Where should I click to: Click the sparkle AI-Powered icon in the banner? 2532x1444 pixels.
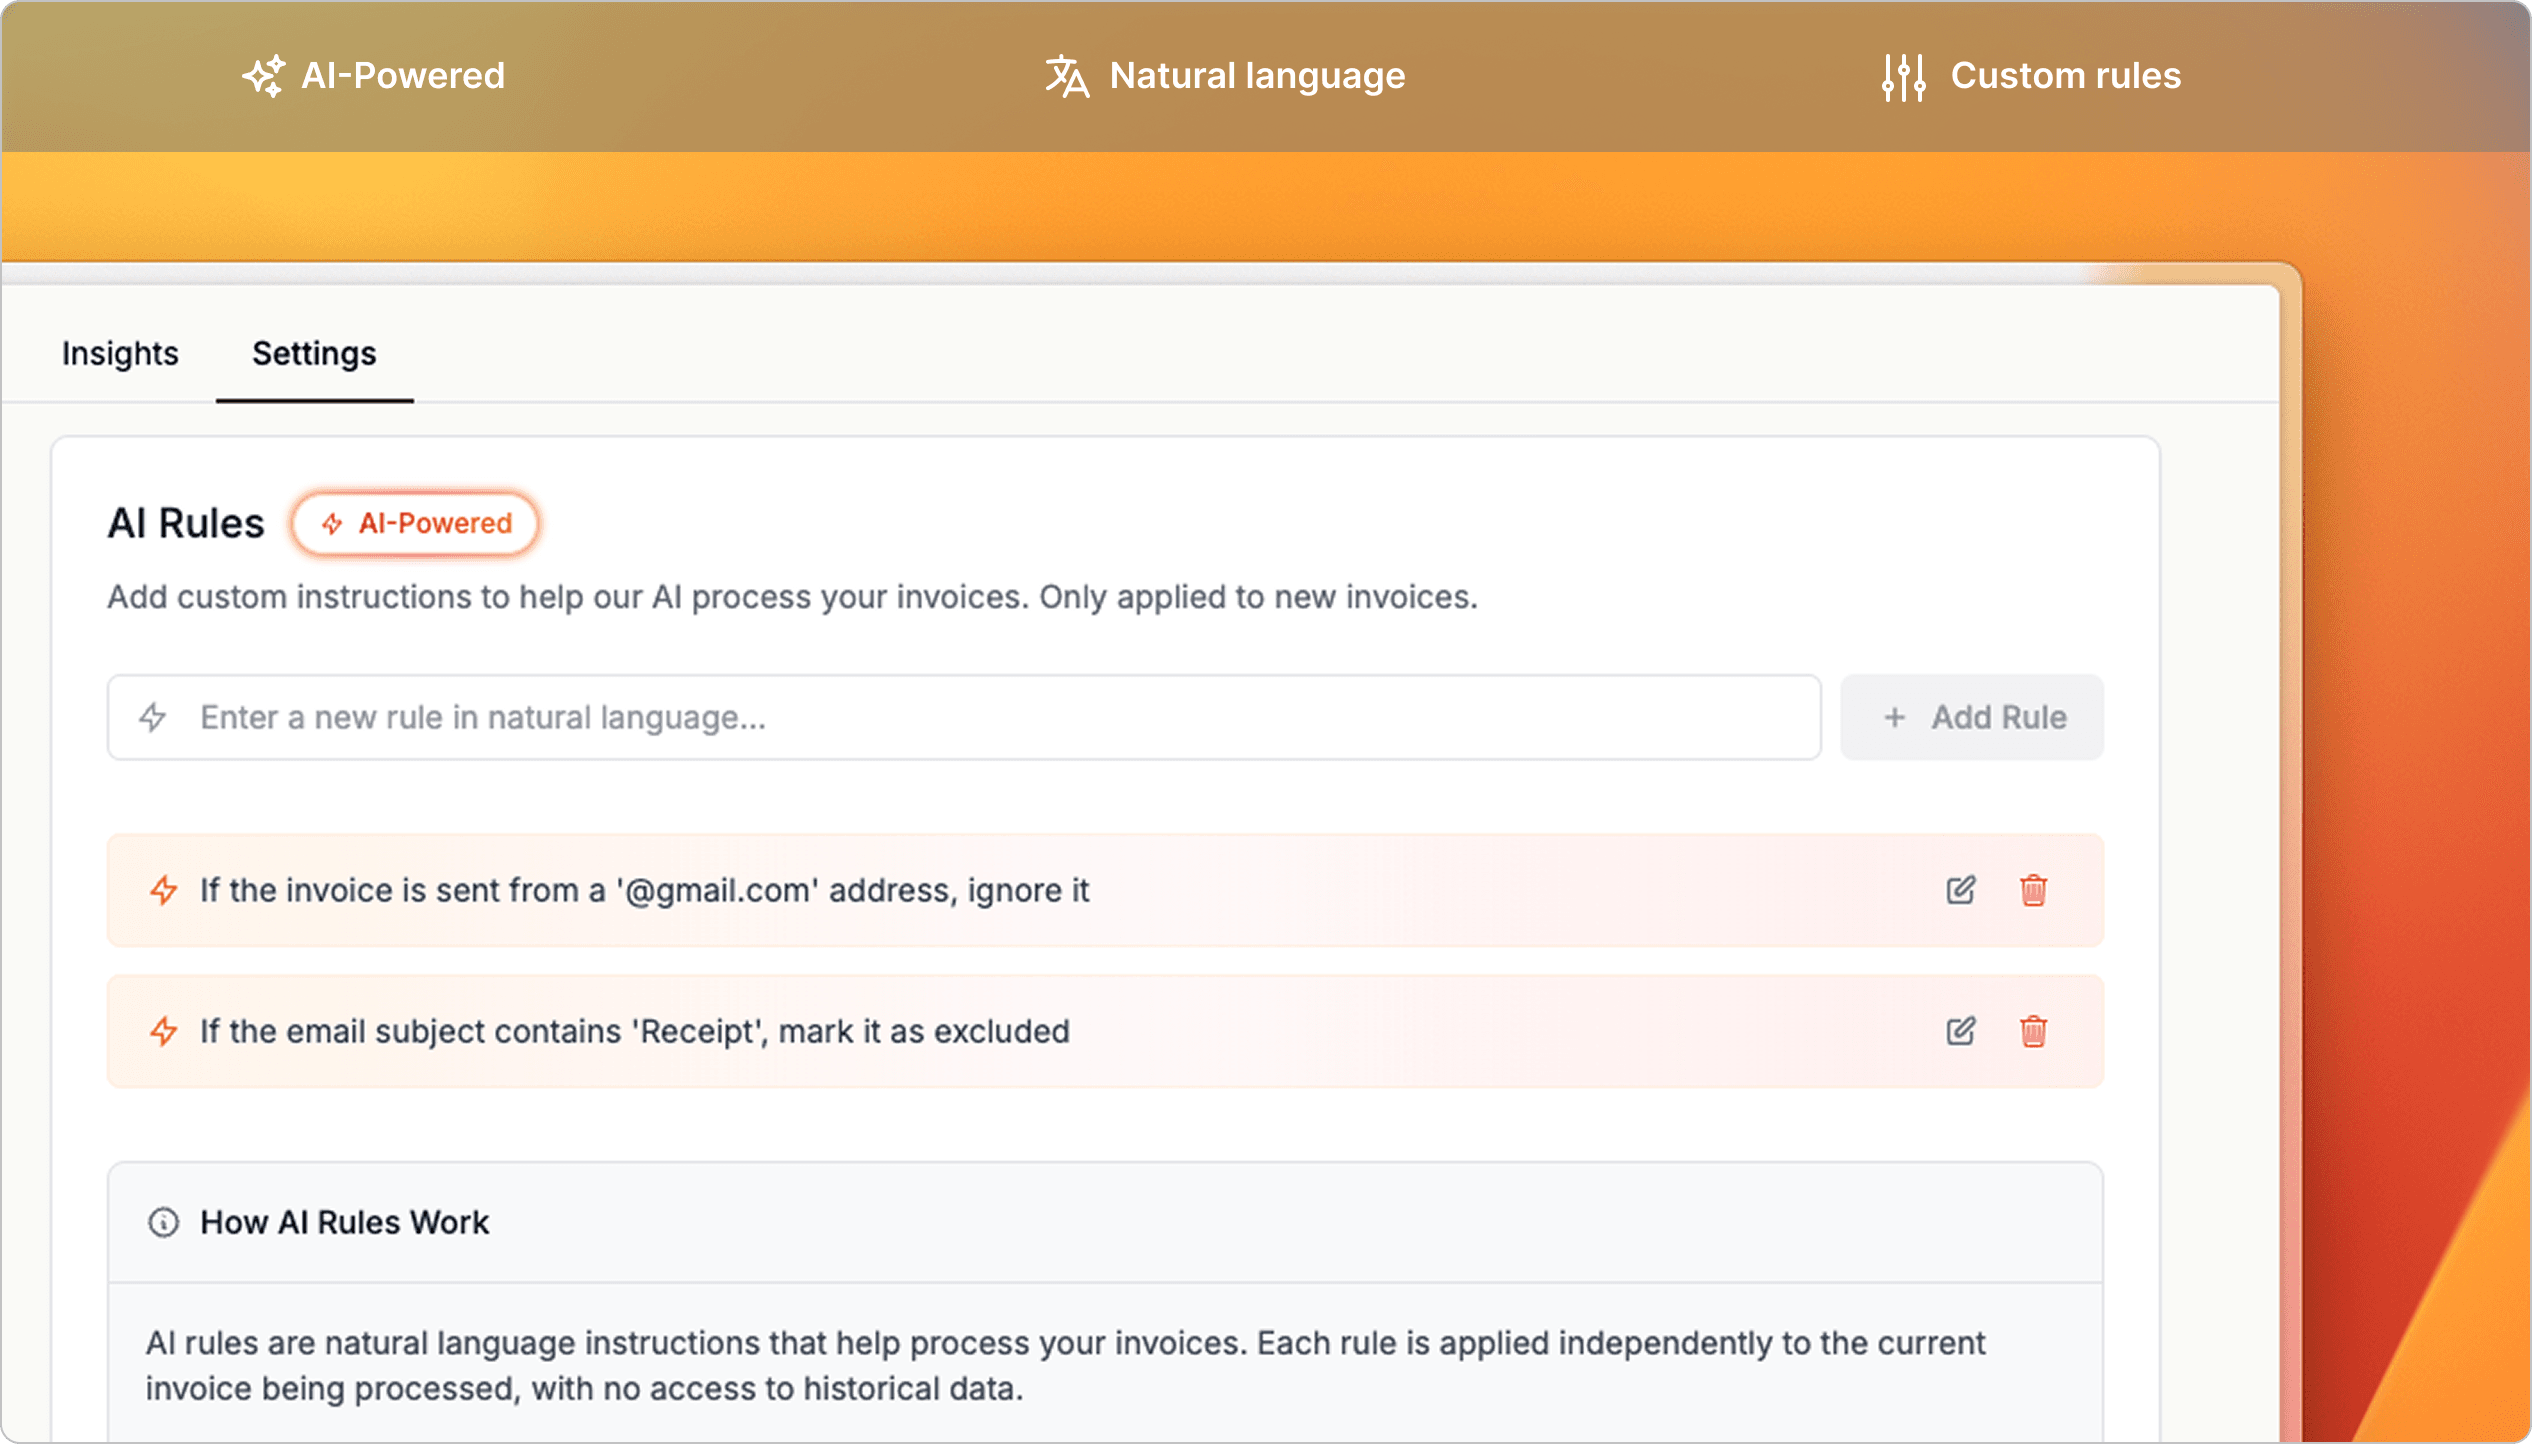[x=265, y=75]
